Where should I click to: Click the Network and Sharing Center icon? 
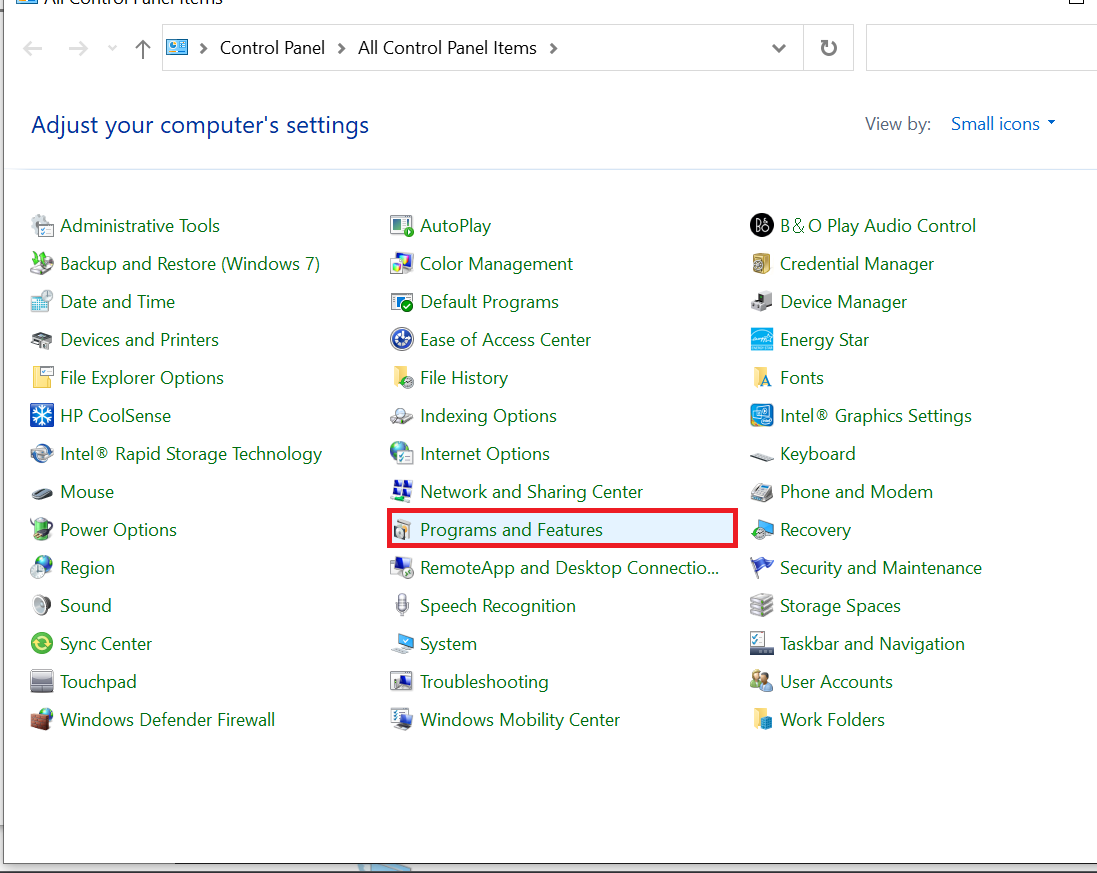[x=402, y=492]
